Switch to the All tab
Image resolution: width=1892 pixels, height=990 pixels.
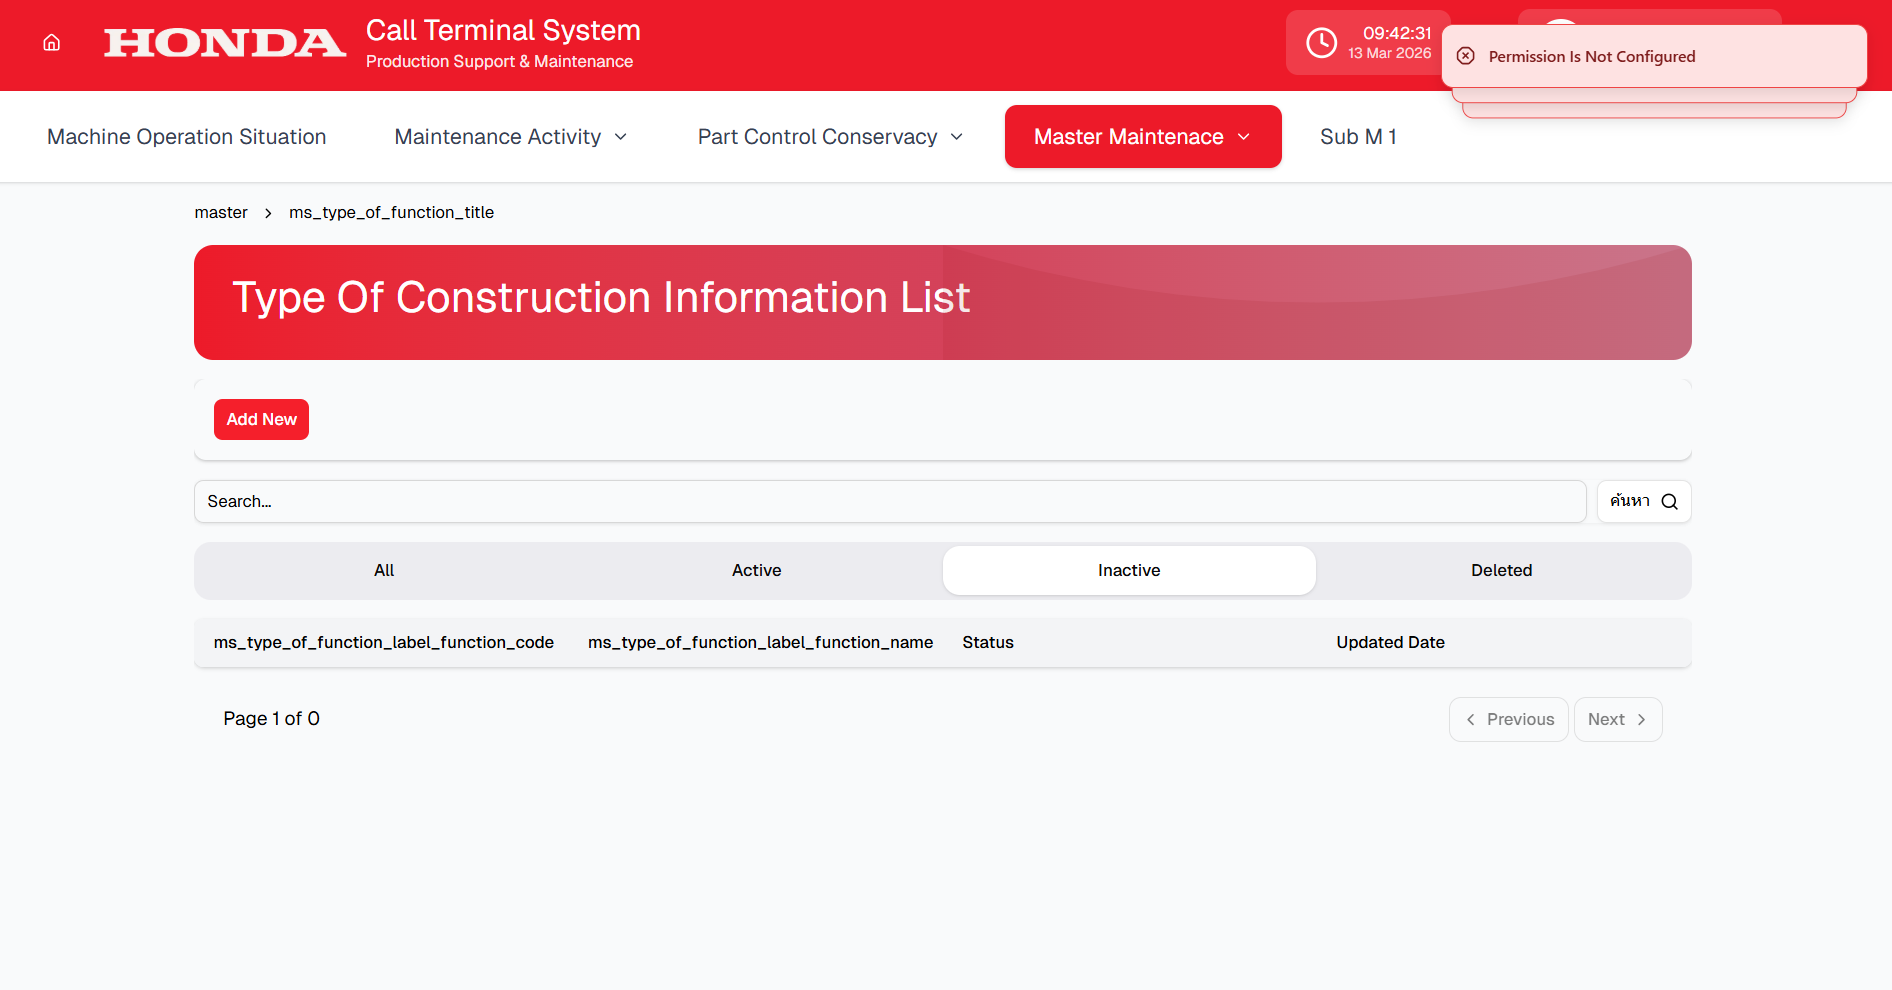click(384, 571)
